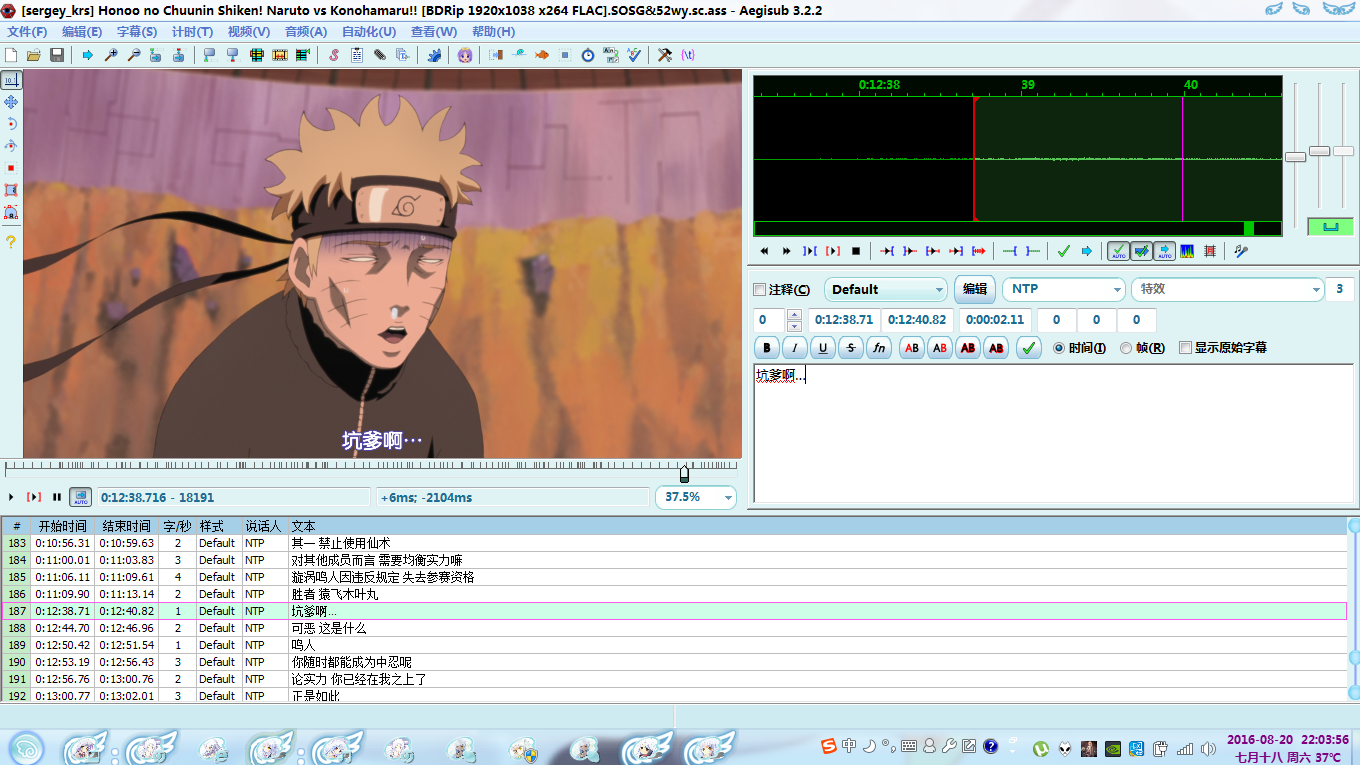Open the NTP actor dropdown
Viewport: 1360px width, 765px height.
[x=1064, y=289]
